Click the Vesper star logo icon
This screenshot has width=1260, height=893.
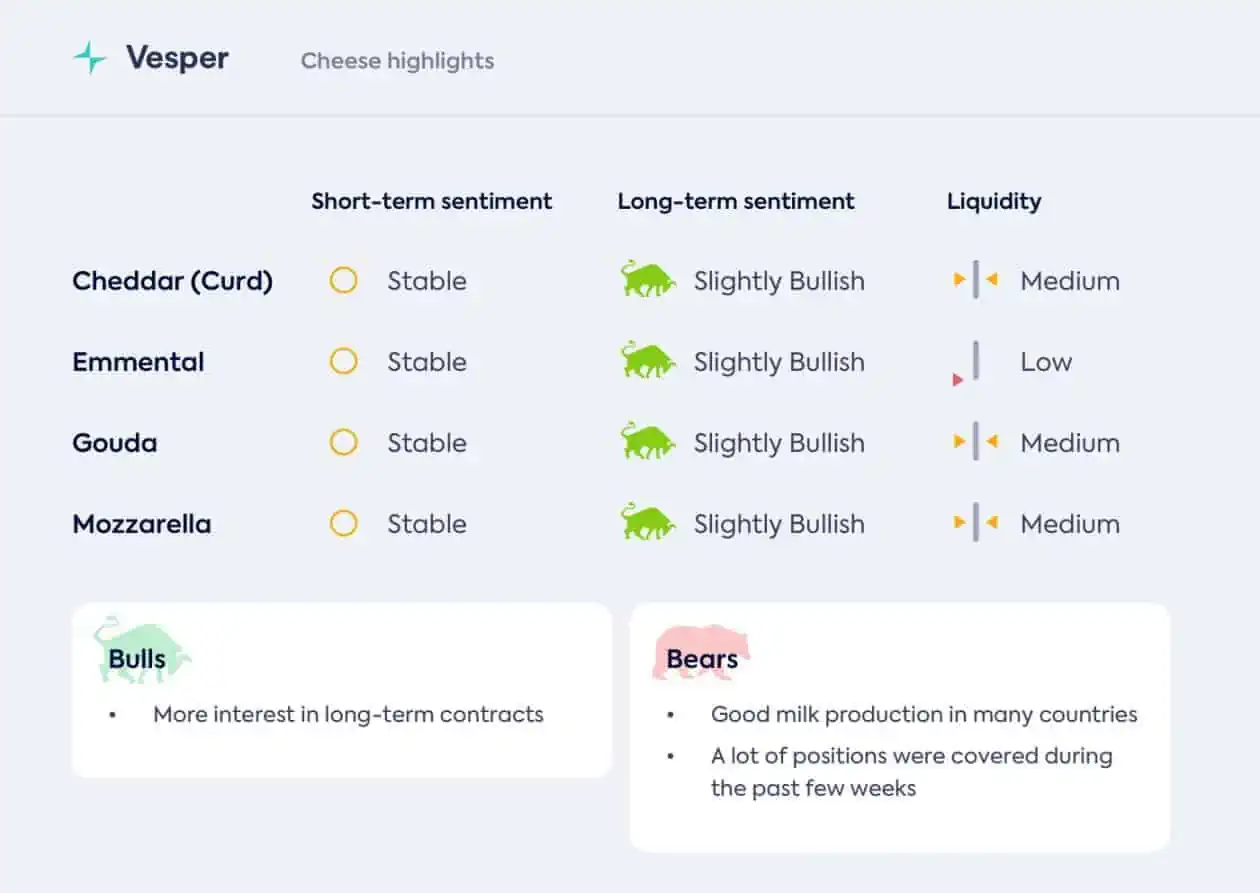(90, 58)
